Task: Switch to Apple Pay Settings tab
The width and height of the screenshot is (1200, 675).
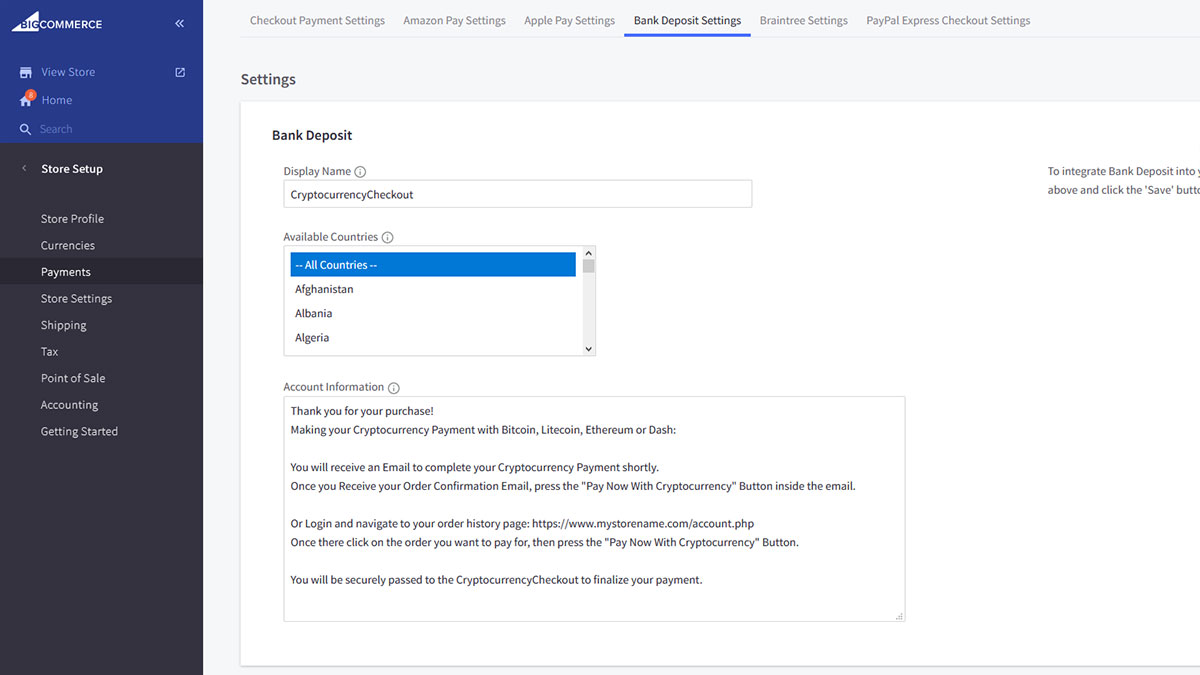Action: pos(569,20)
